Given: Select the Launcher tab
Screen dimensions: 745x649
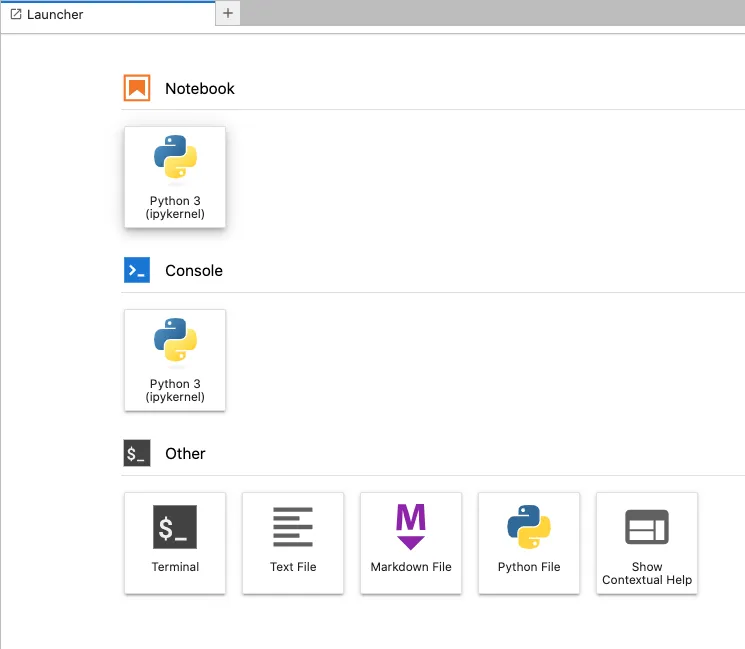Looking at the screenshot, I should tap(108, 15).
